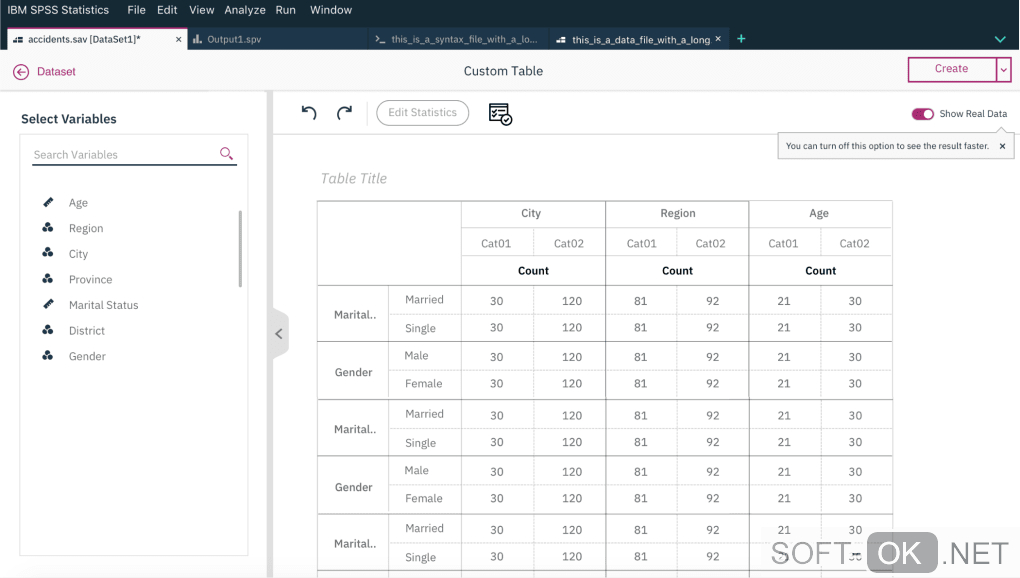Open the View menu
Image resolution: width=1020 pixels, height=578 pixels.
(202, 10)
